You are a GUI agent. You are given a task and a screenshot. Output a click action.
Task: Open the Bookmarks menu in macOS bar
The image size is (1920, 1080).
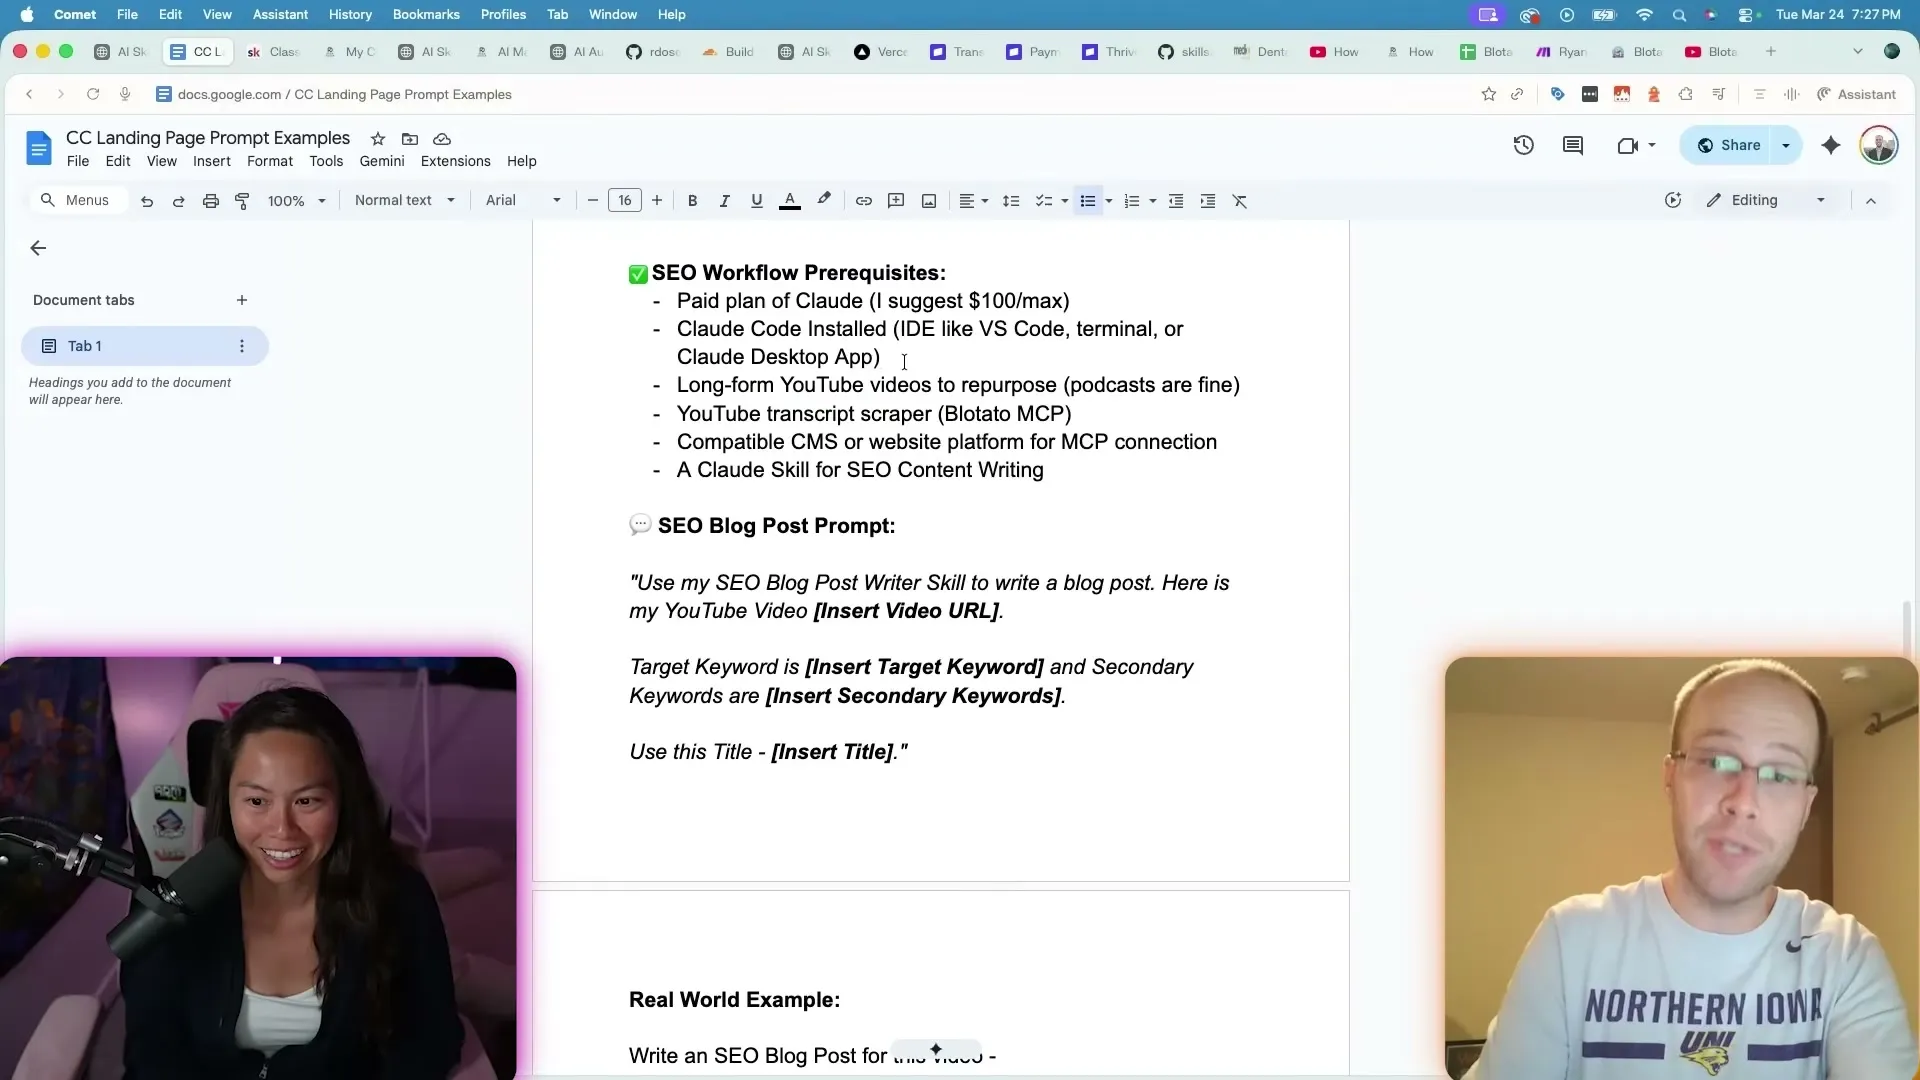[x=426, y=15]
